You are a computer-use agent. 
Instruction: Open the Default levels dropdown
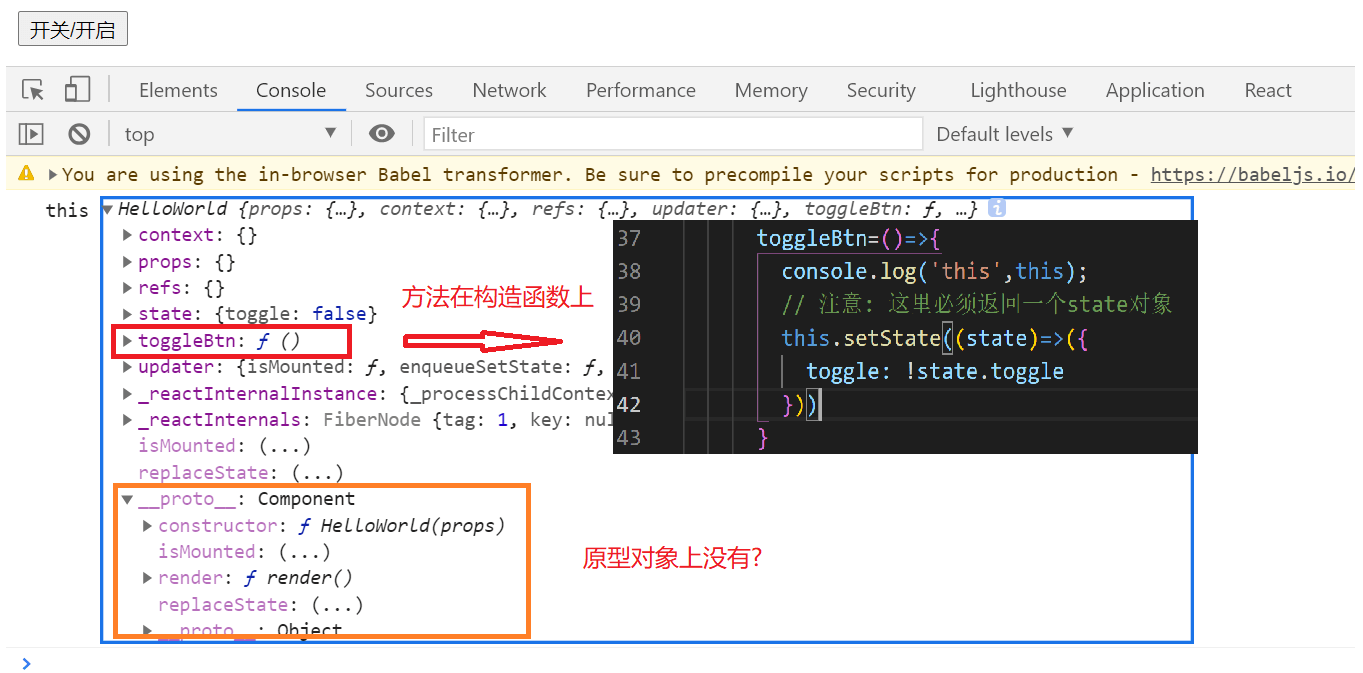point(1005,134)
